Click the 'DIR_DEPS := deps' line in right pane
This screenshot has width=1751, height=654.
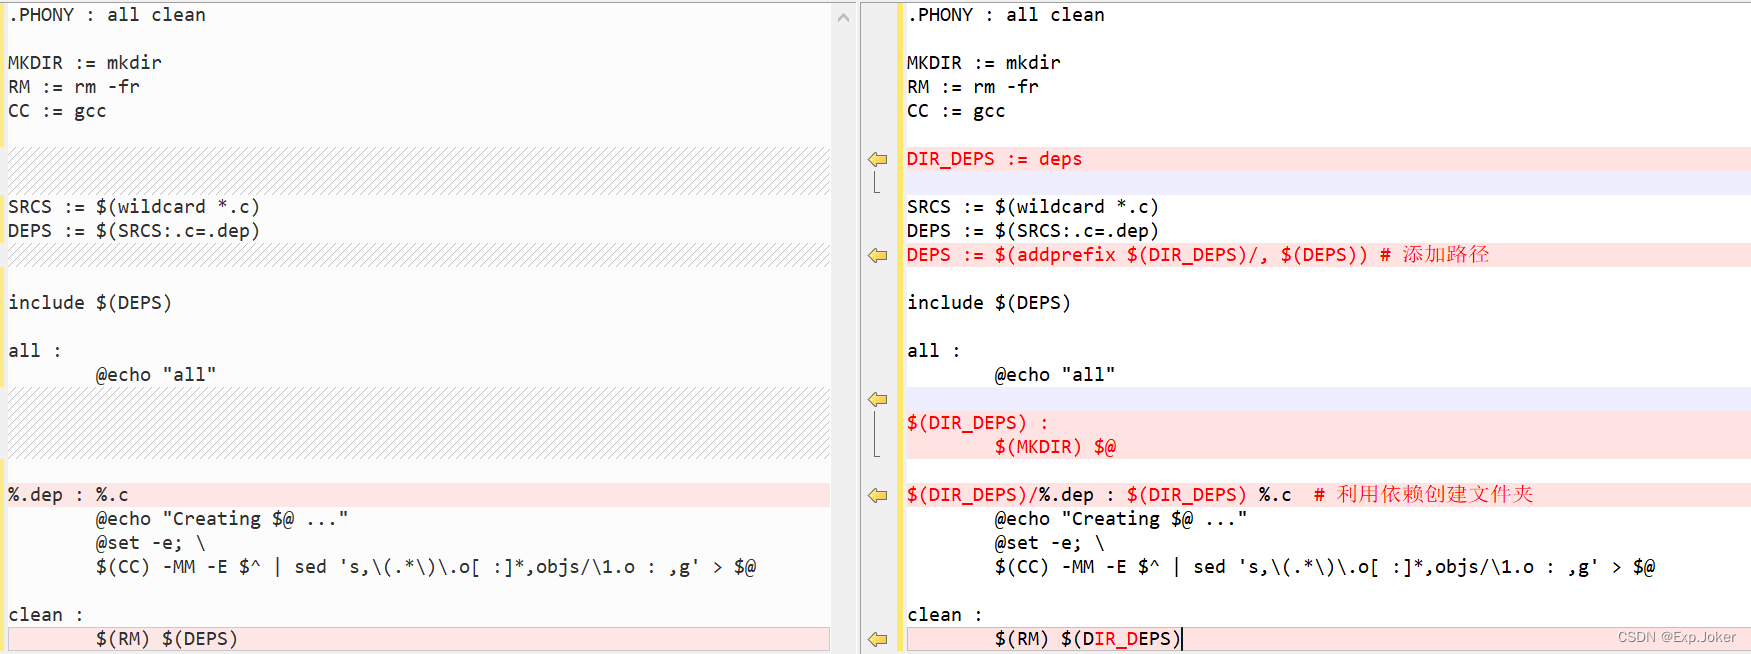coord(994,159)
